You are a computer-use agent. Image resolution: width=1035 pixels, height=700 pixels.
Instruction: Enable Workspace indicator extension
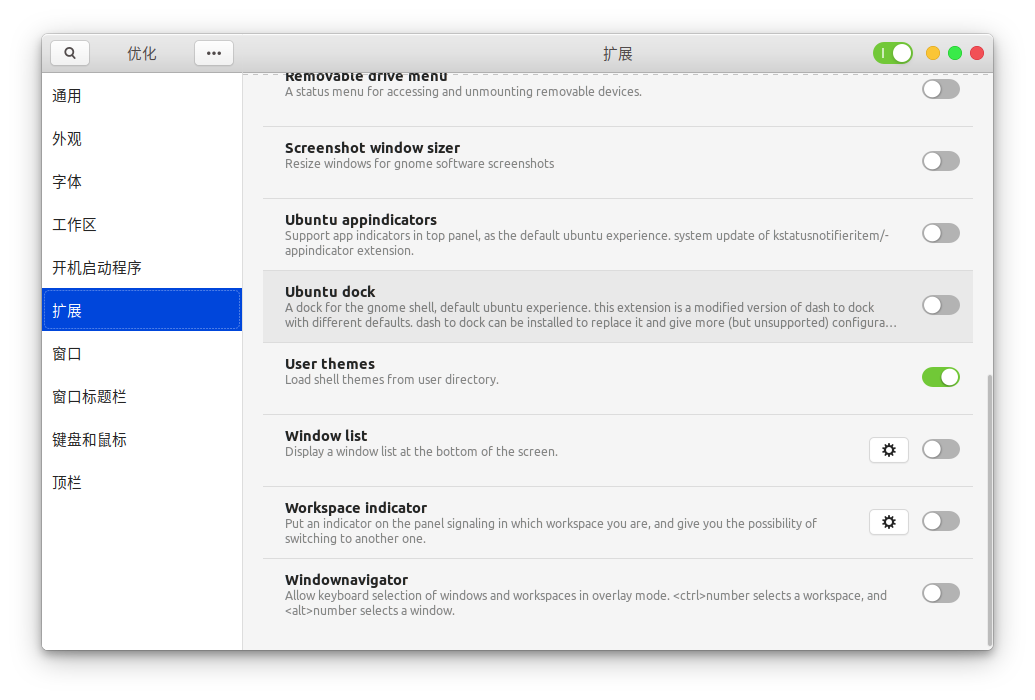click(941, 521)
